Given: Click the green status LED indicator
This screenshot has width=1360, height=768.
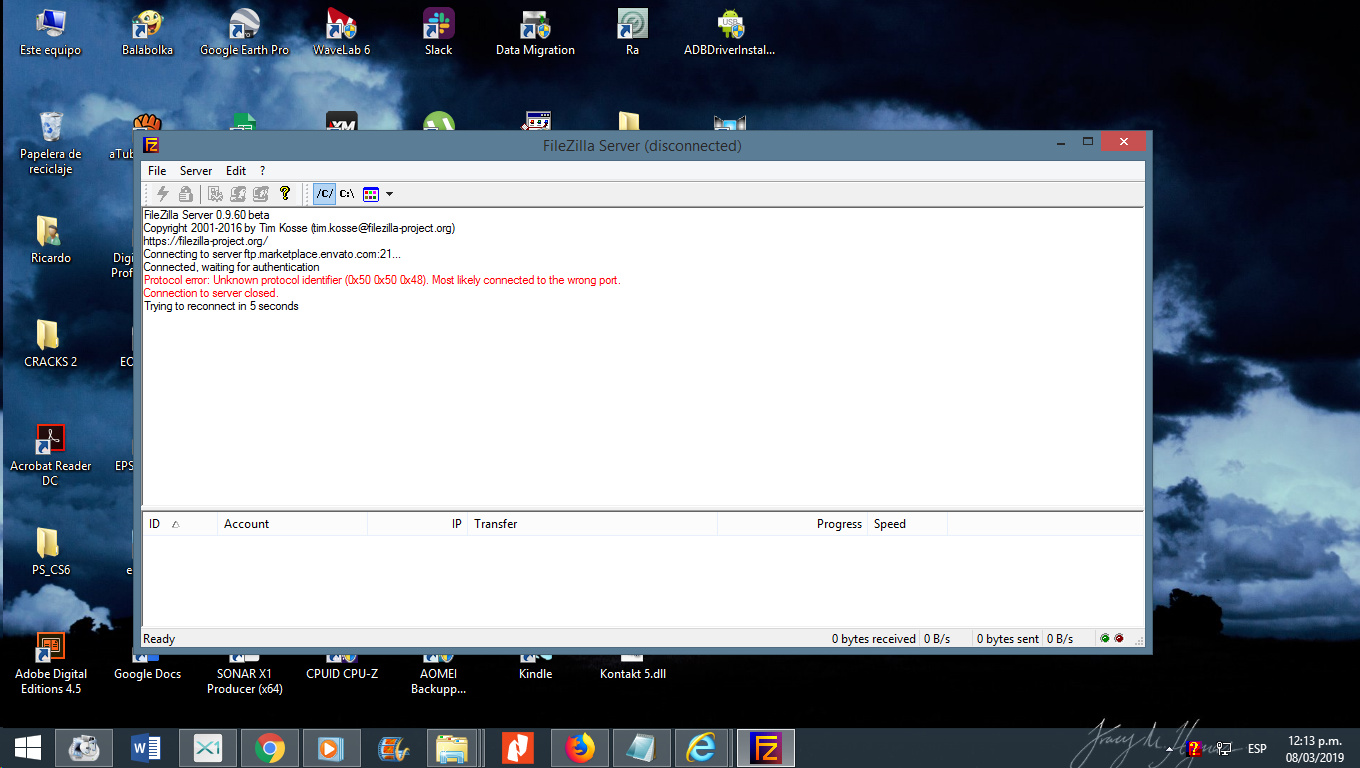Looking at the screenshot, I should coord(1105,638).
